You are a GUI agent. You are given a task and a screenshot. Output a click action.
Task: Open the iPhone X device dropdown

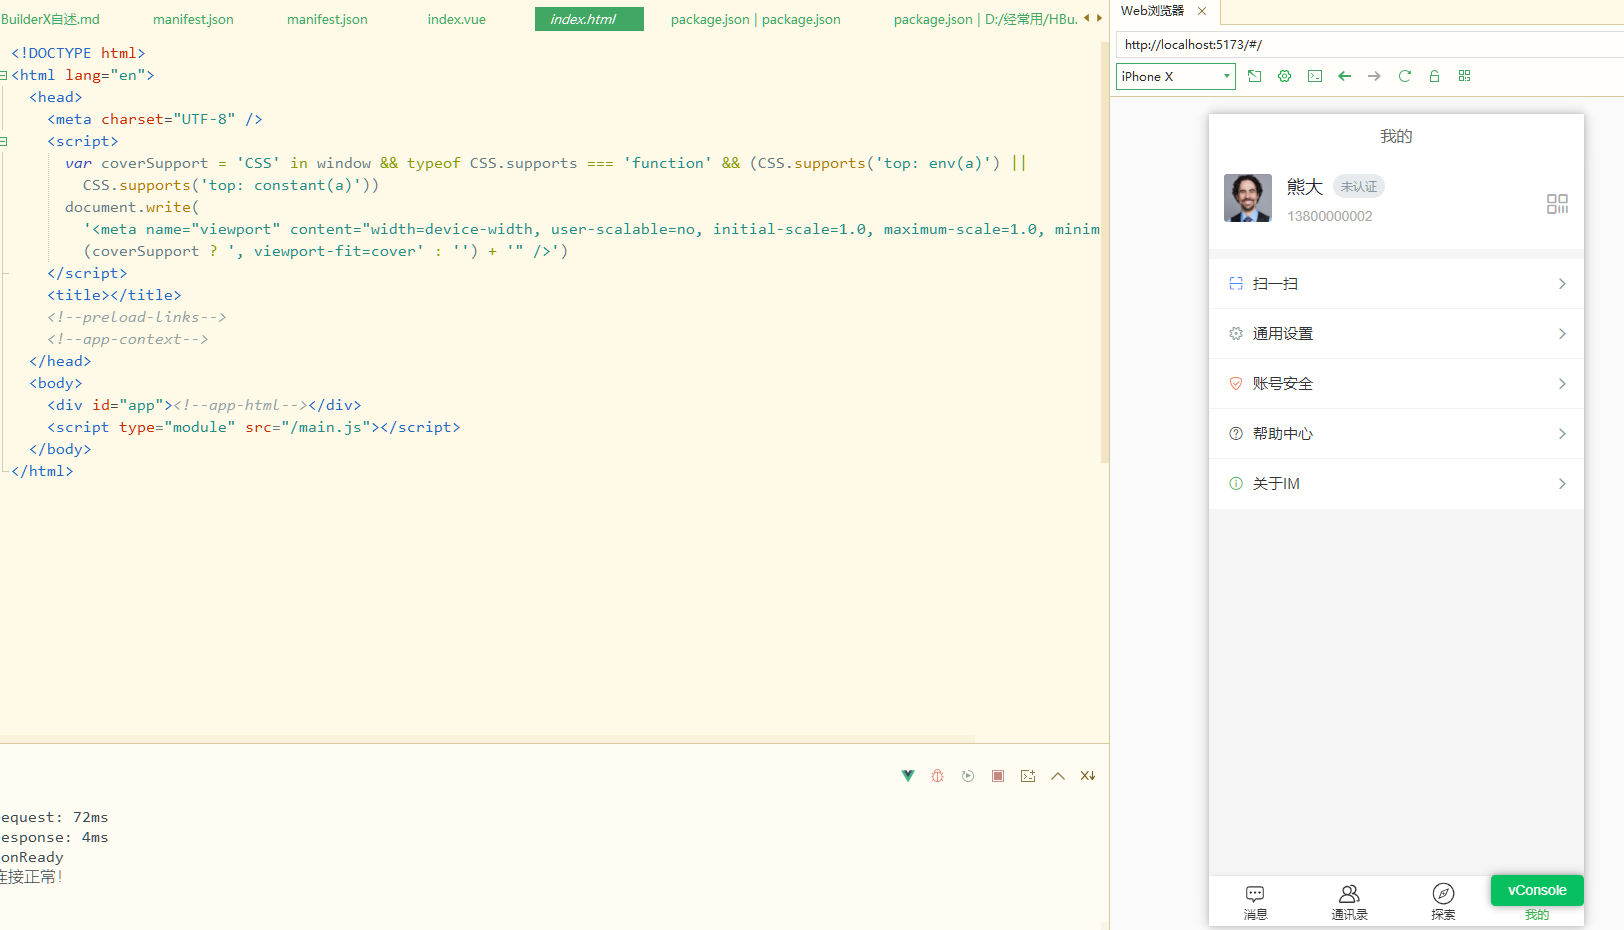(1176, 76)
